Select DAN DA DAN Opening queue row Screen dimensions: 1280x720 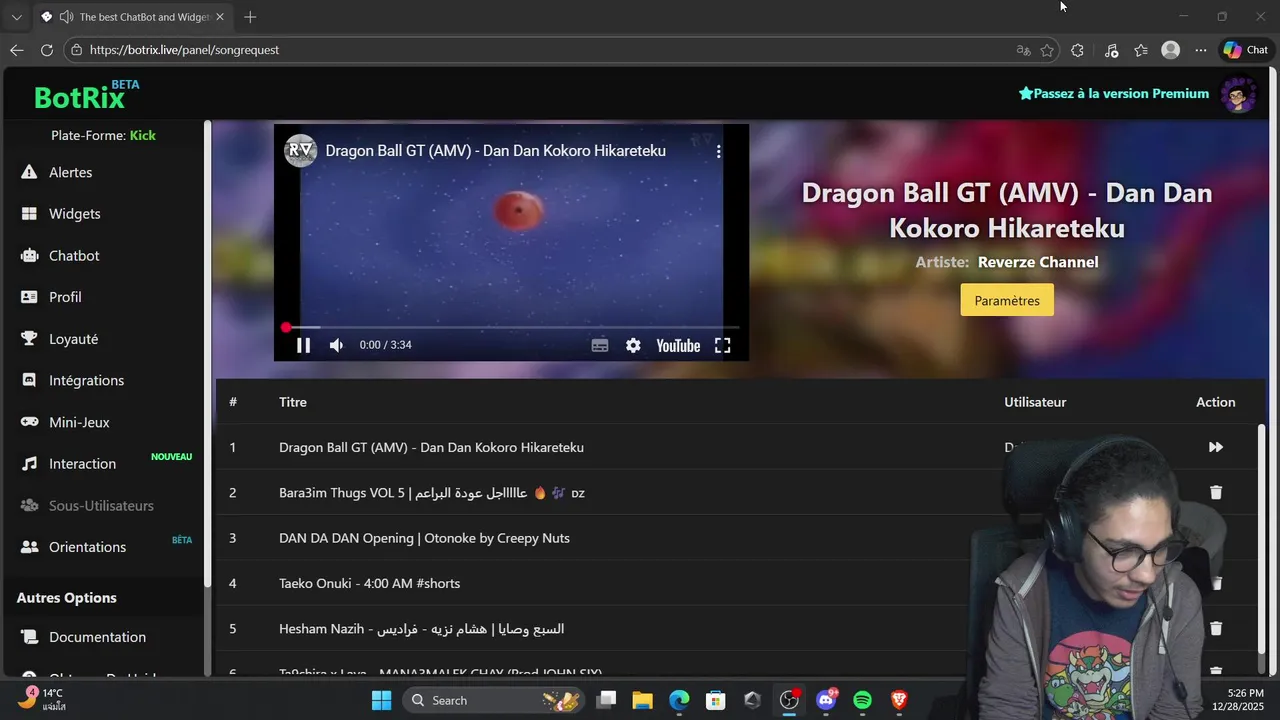click(740, 538)
